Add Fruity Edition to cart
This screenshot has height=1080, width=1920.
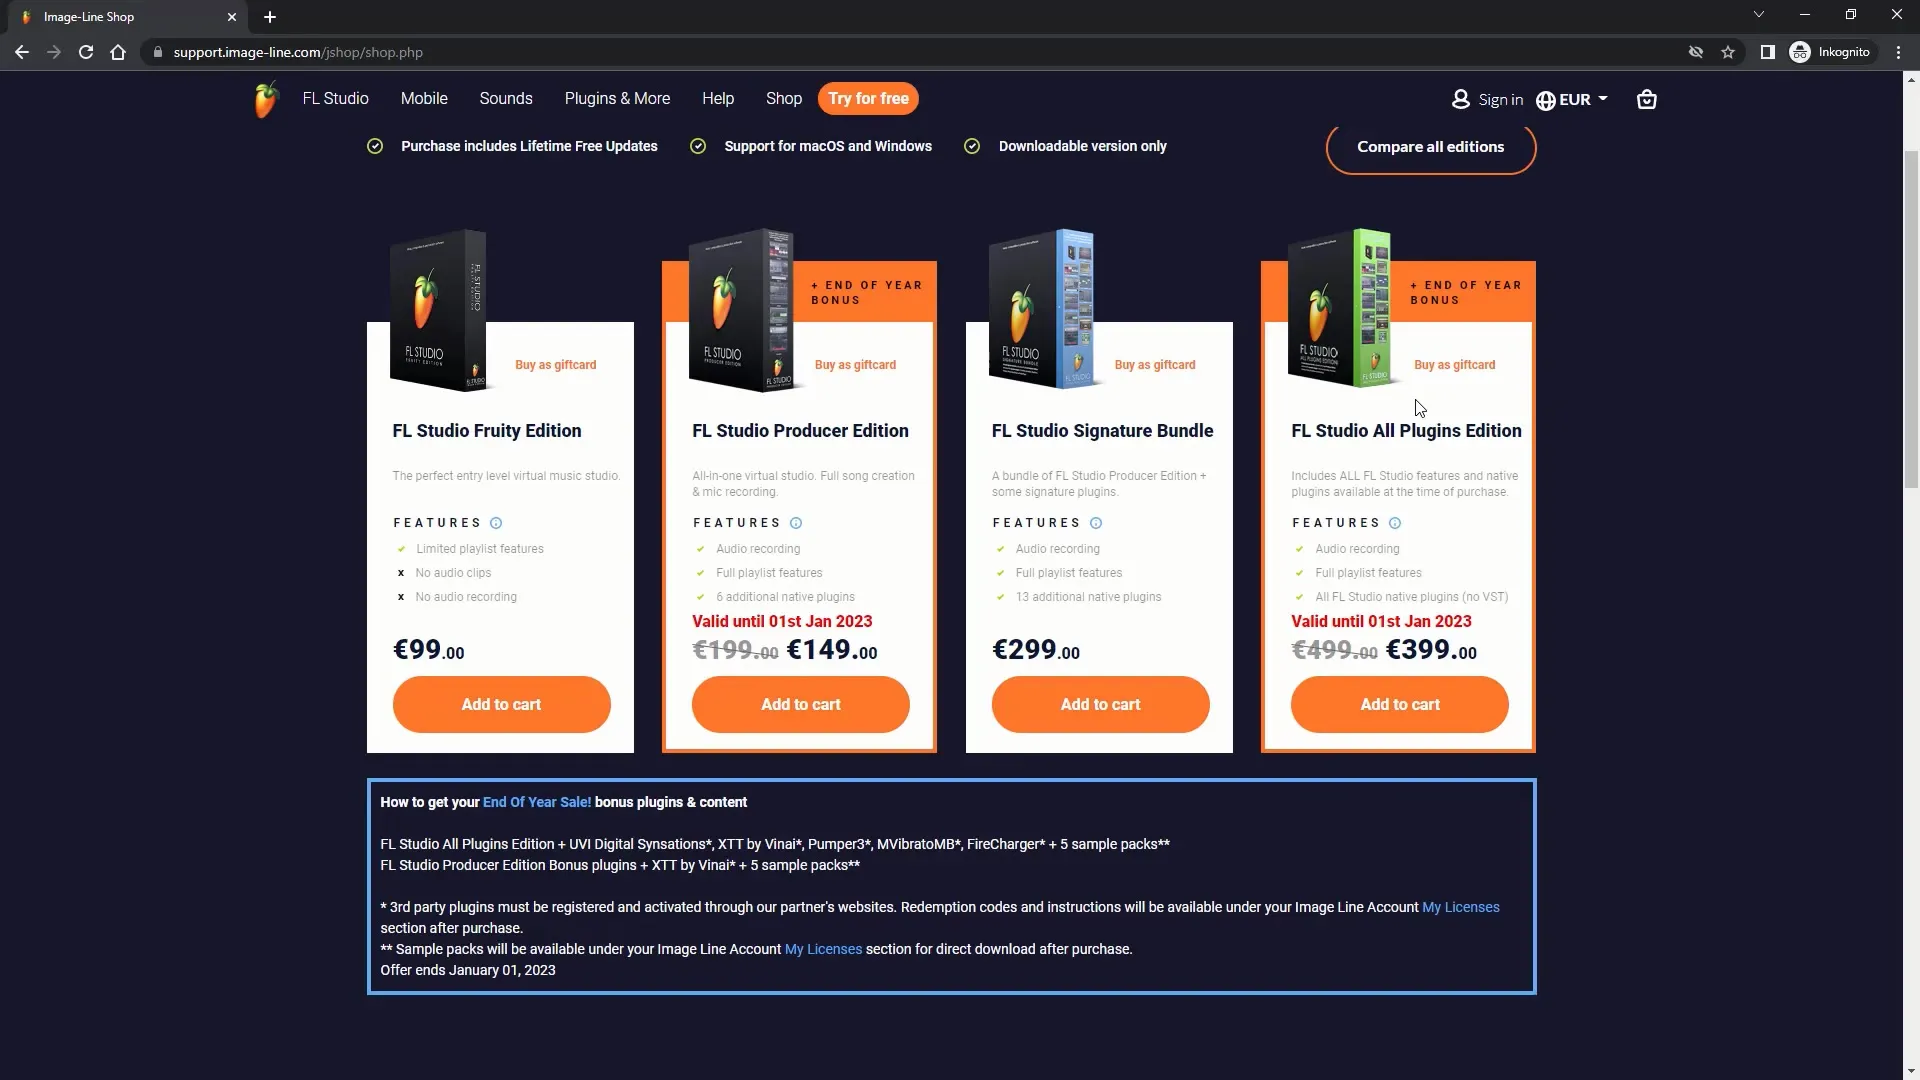501,704
